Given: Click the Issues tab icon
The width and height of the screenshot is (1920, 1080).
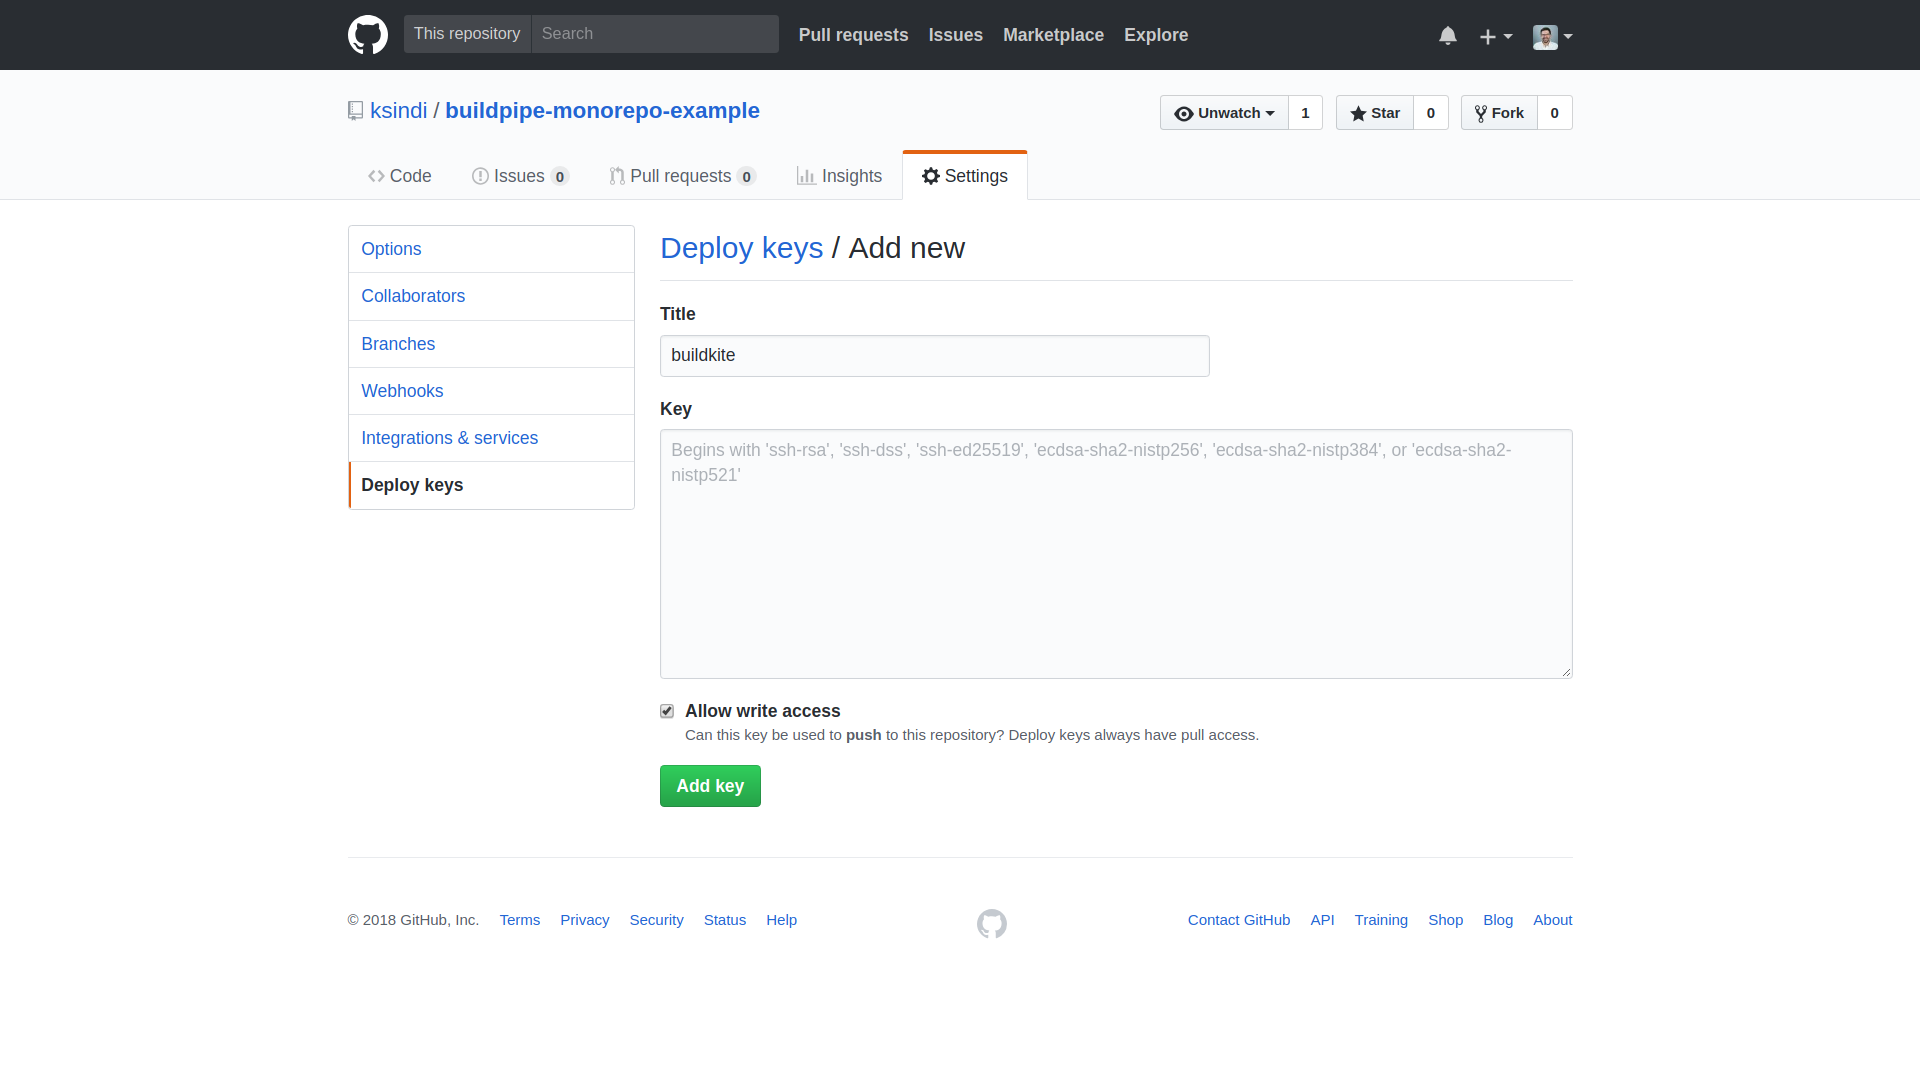Looking at the screenshot, I should point(480,174).
